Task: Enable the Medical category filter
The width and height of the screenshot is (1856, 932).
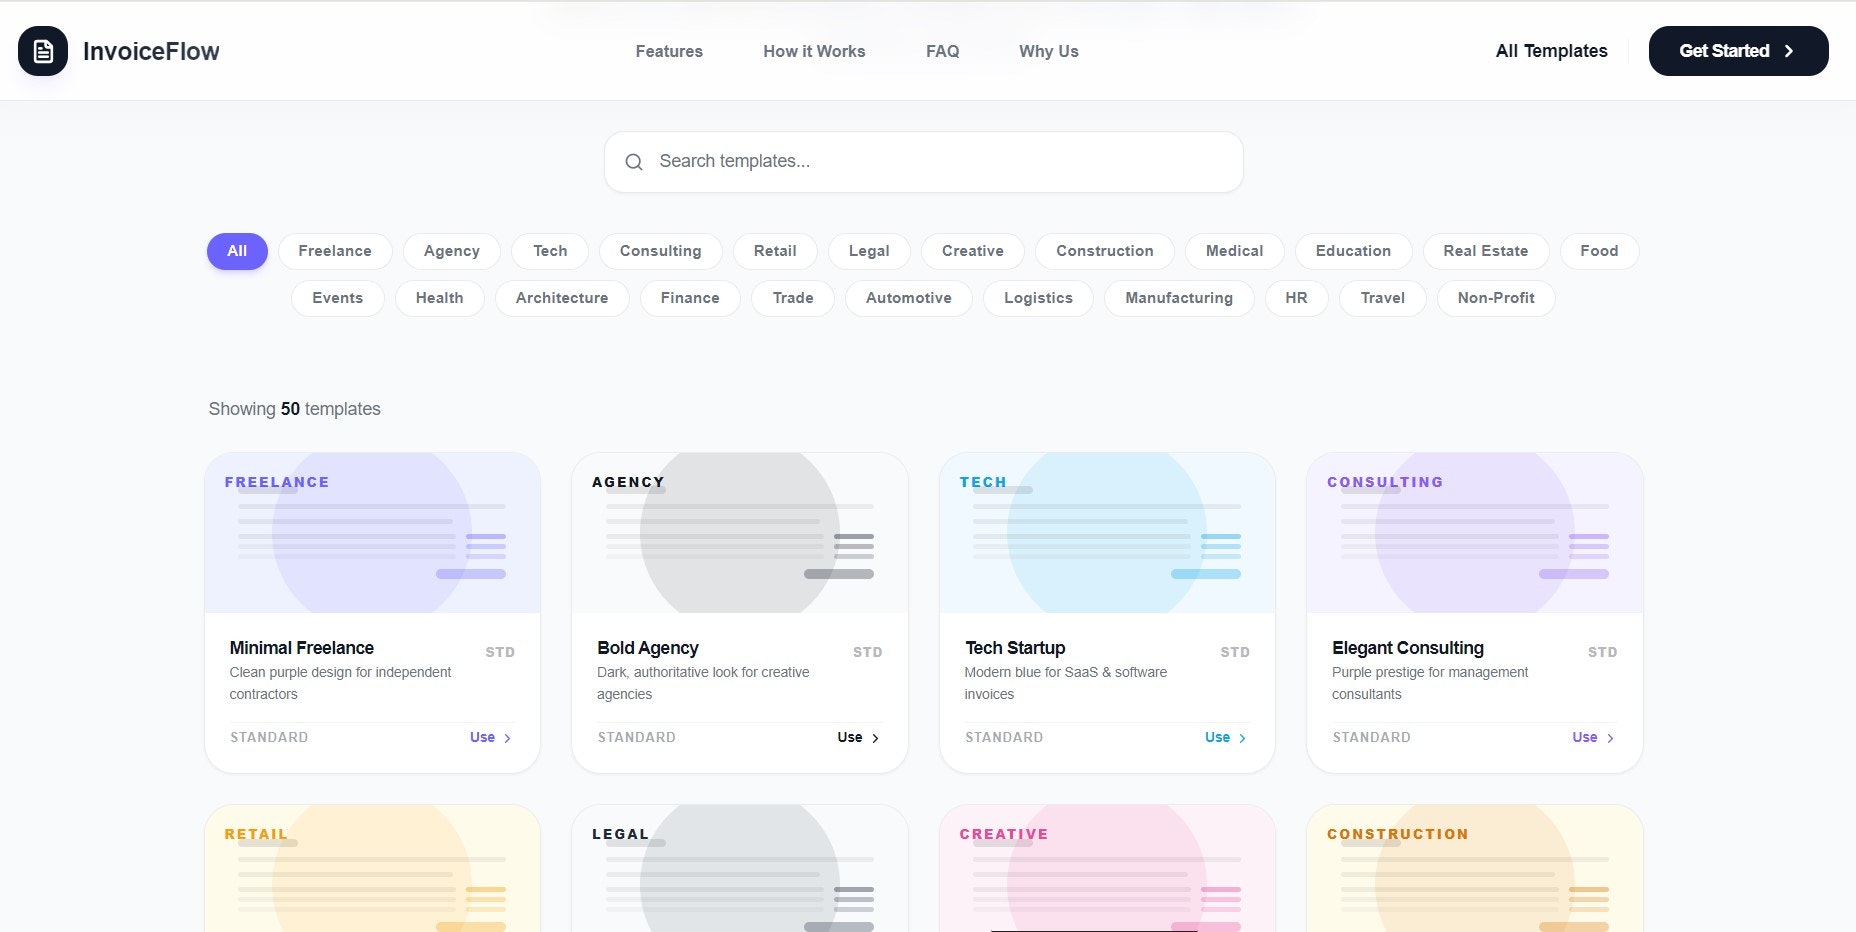Action: tap(1233, 251)
